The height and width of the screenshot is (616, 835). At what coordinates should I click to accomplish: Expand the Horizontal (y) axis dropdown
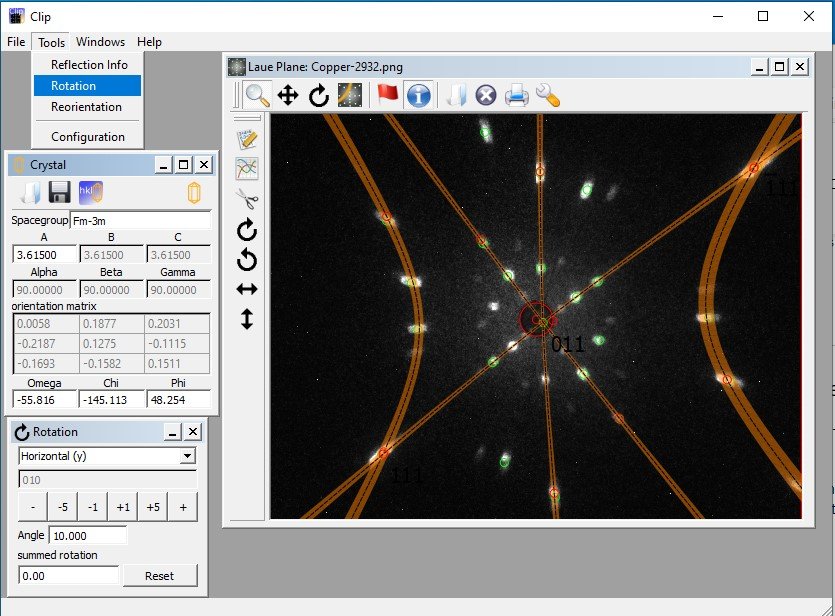187,456
